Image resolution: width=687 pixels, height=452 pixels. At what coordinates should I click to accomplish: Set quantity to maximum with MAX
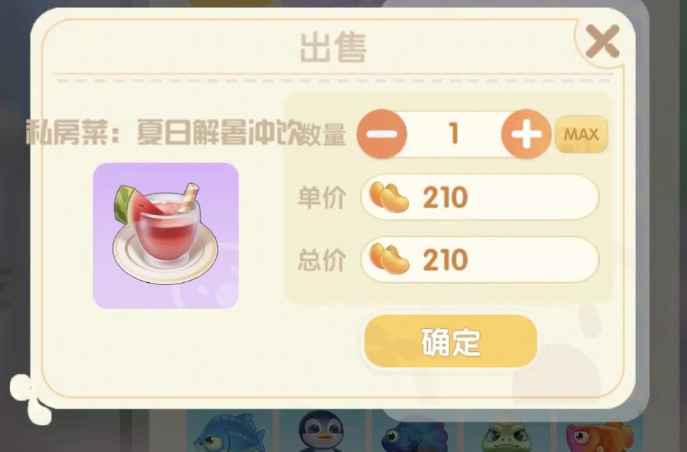tap(581, 134)
